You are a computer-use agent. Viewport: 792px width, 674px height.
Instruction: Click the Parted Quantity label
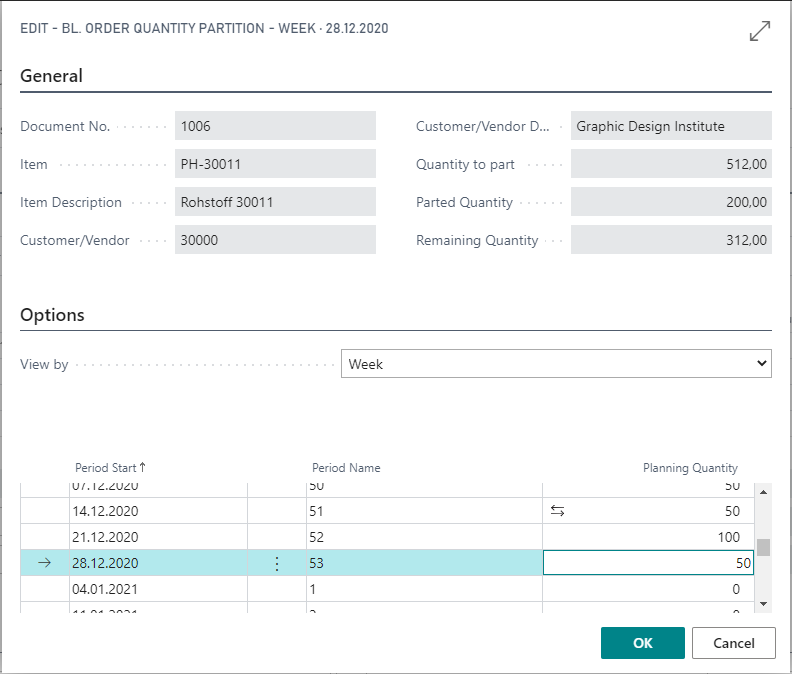click(x=464, y=202)
